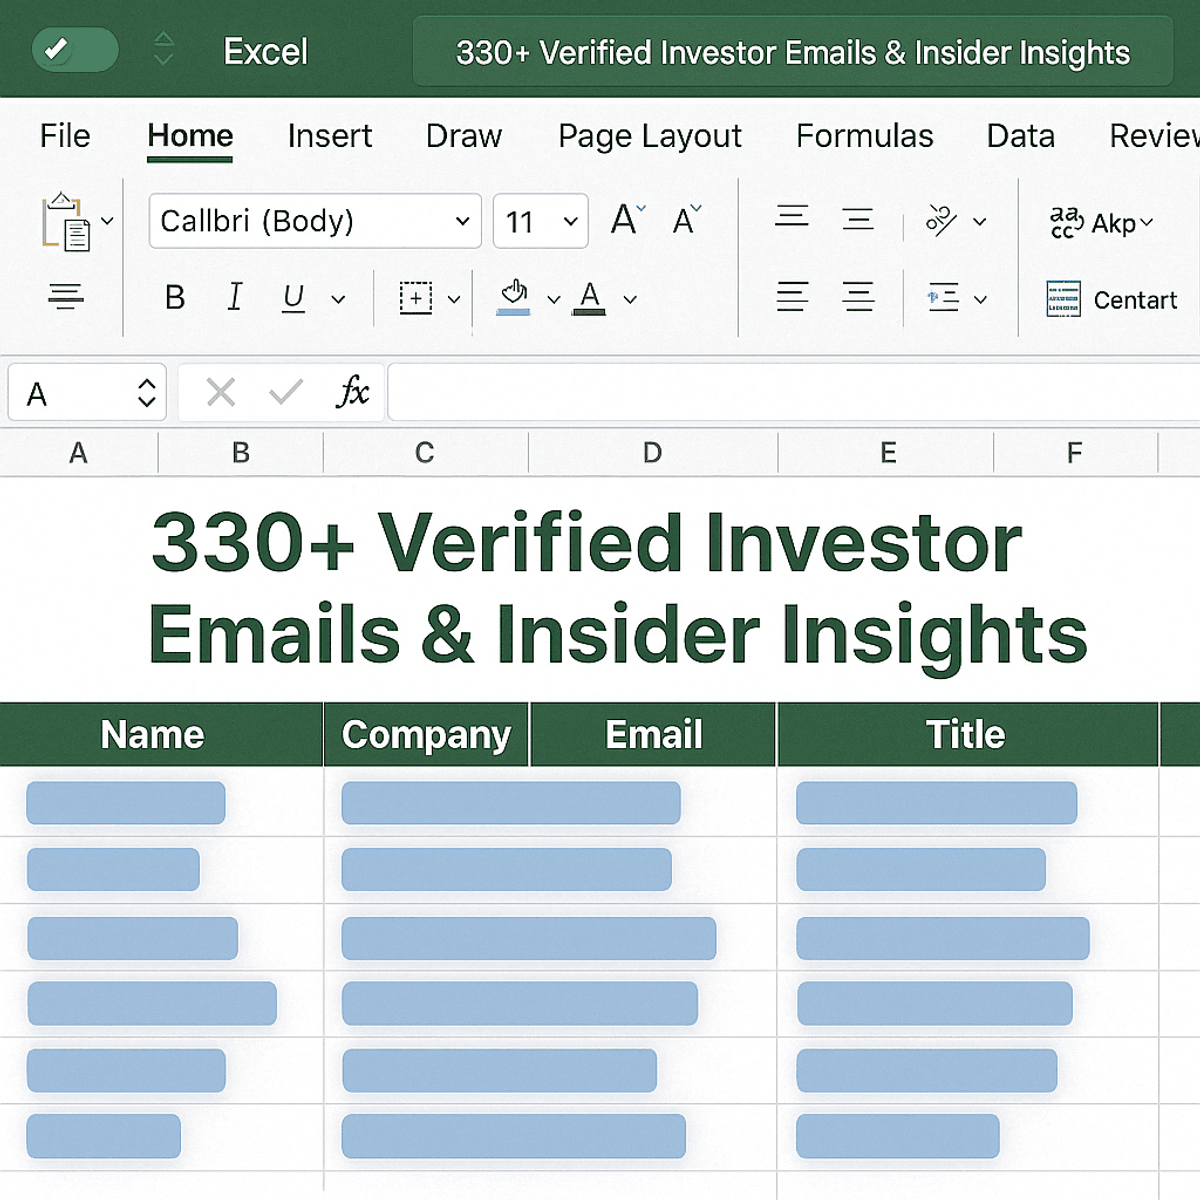1200x1200 pixels.
Task: Expand the fill color dropdown arrow
Action: pos(553,299)
